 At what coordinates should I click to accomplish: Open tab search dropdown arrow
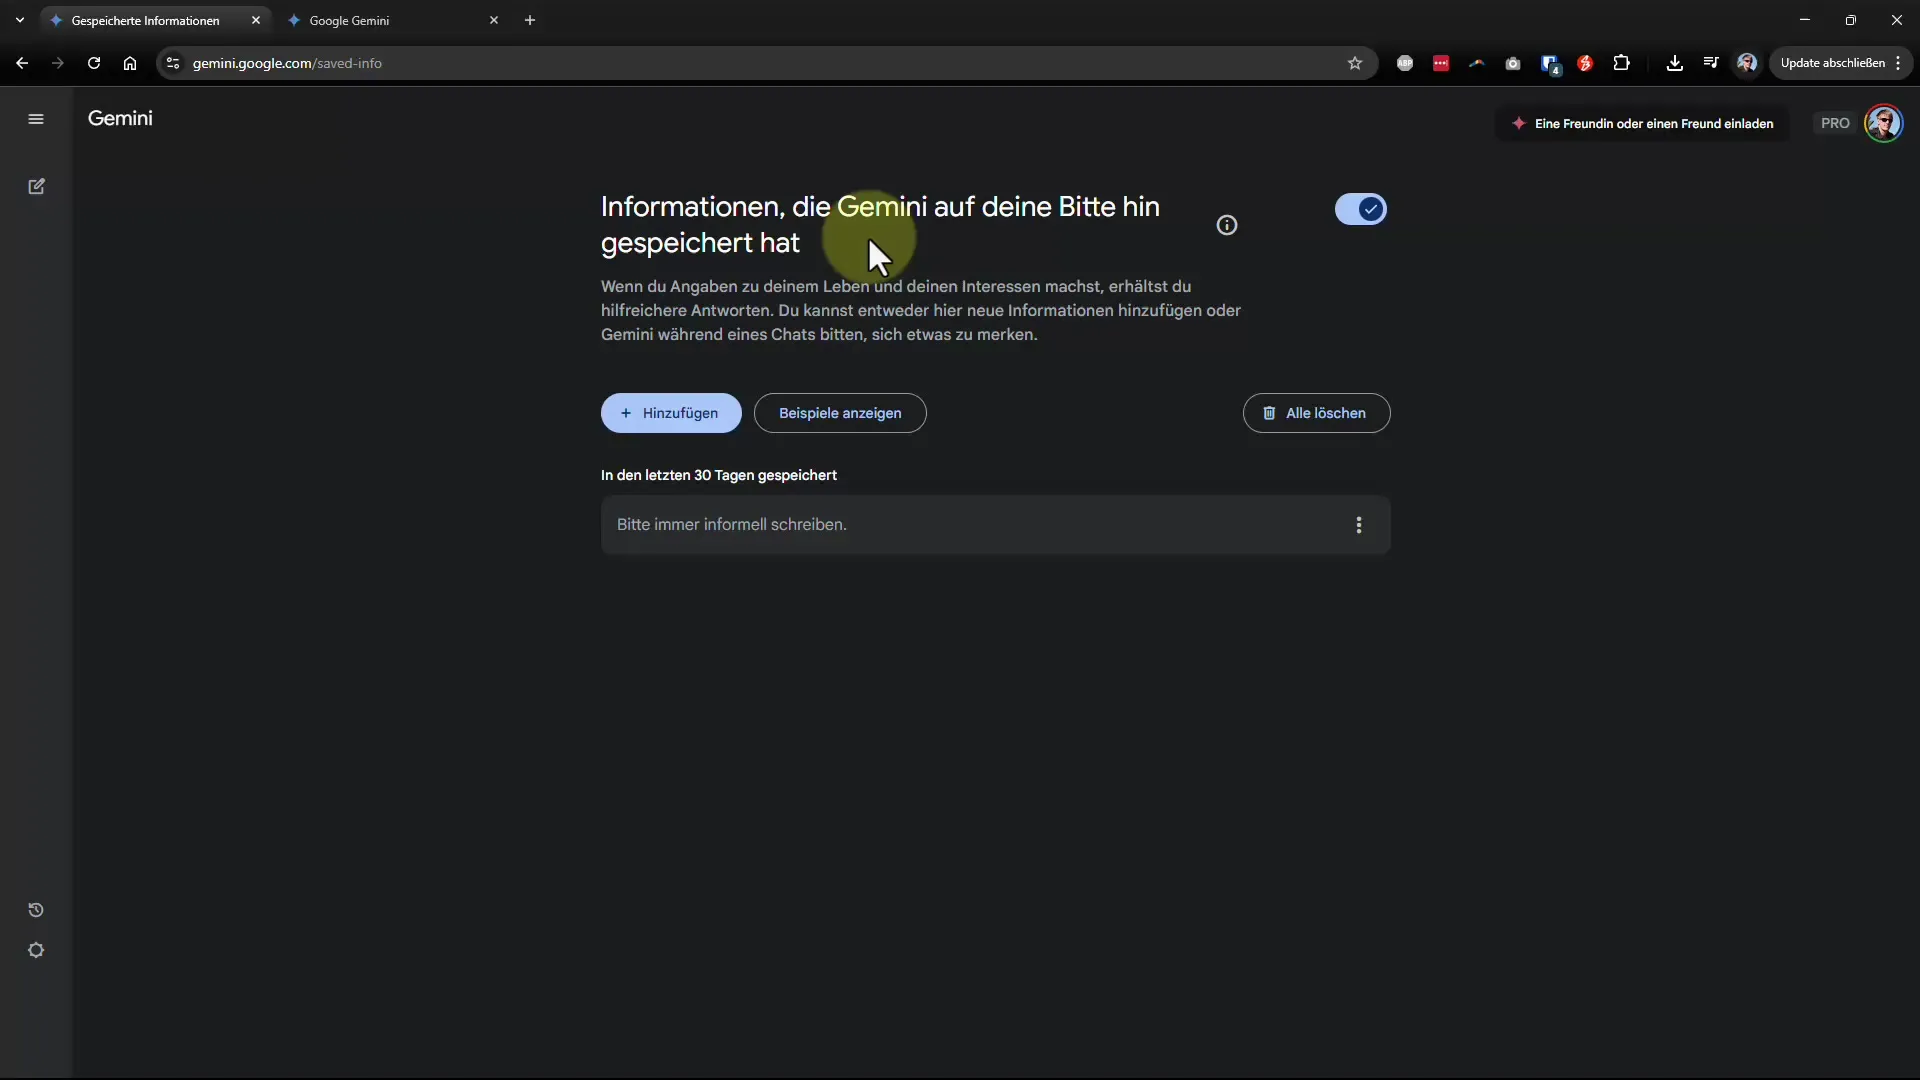(20, 20)
